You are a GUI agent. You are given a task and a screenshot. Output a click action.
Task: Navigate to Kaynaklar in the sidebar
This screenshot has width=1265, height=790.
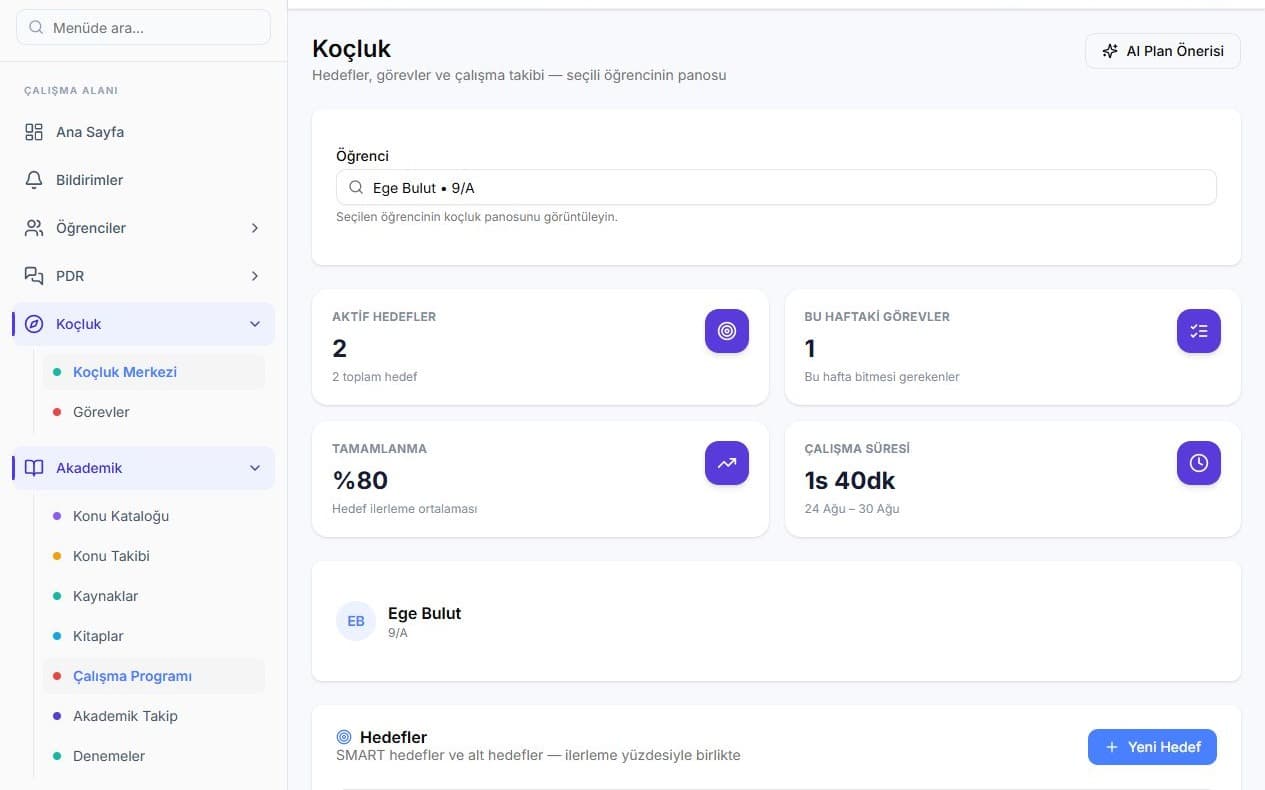(154, 596)
